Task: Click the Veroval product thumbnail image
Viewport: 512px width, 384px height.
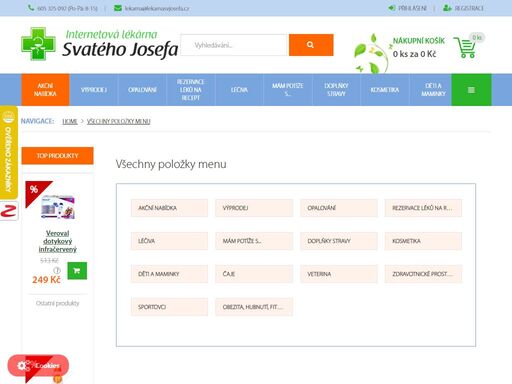Action: click(58, 207)
